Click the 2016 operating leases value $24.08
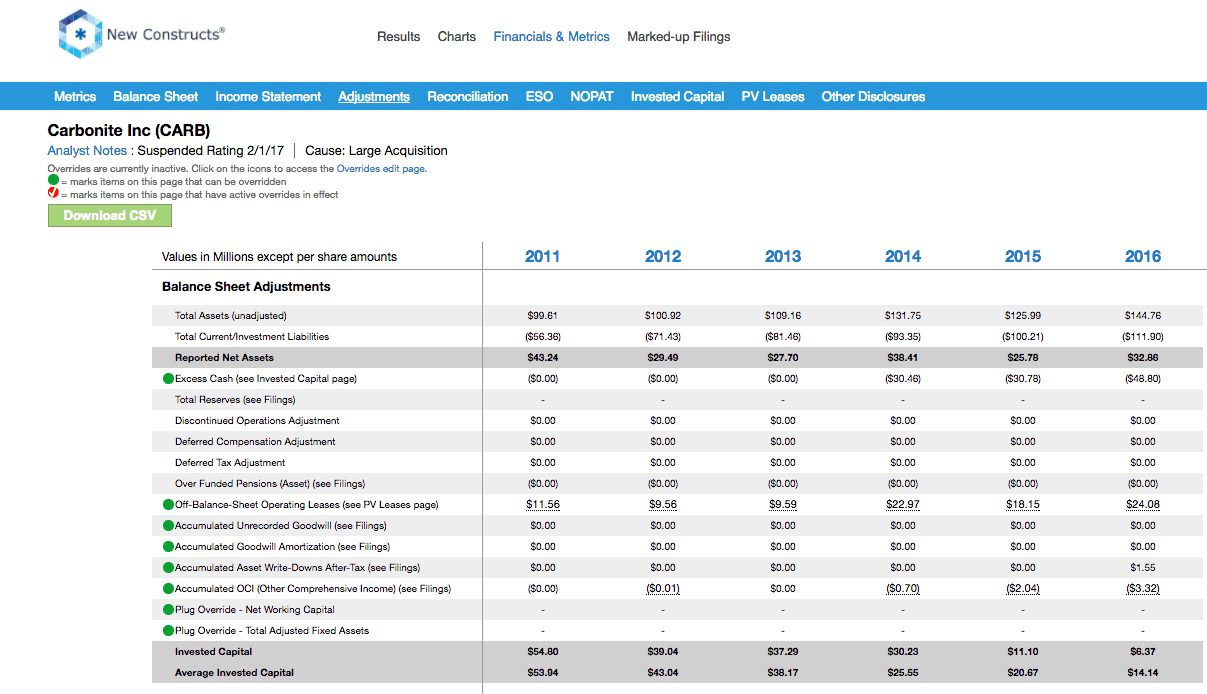The width and height of the screenshot is (1207, 694). coord(1143,505)
